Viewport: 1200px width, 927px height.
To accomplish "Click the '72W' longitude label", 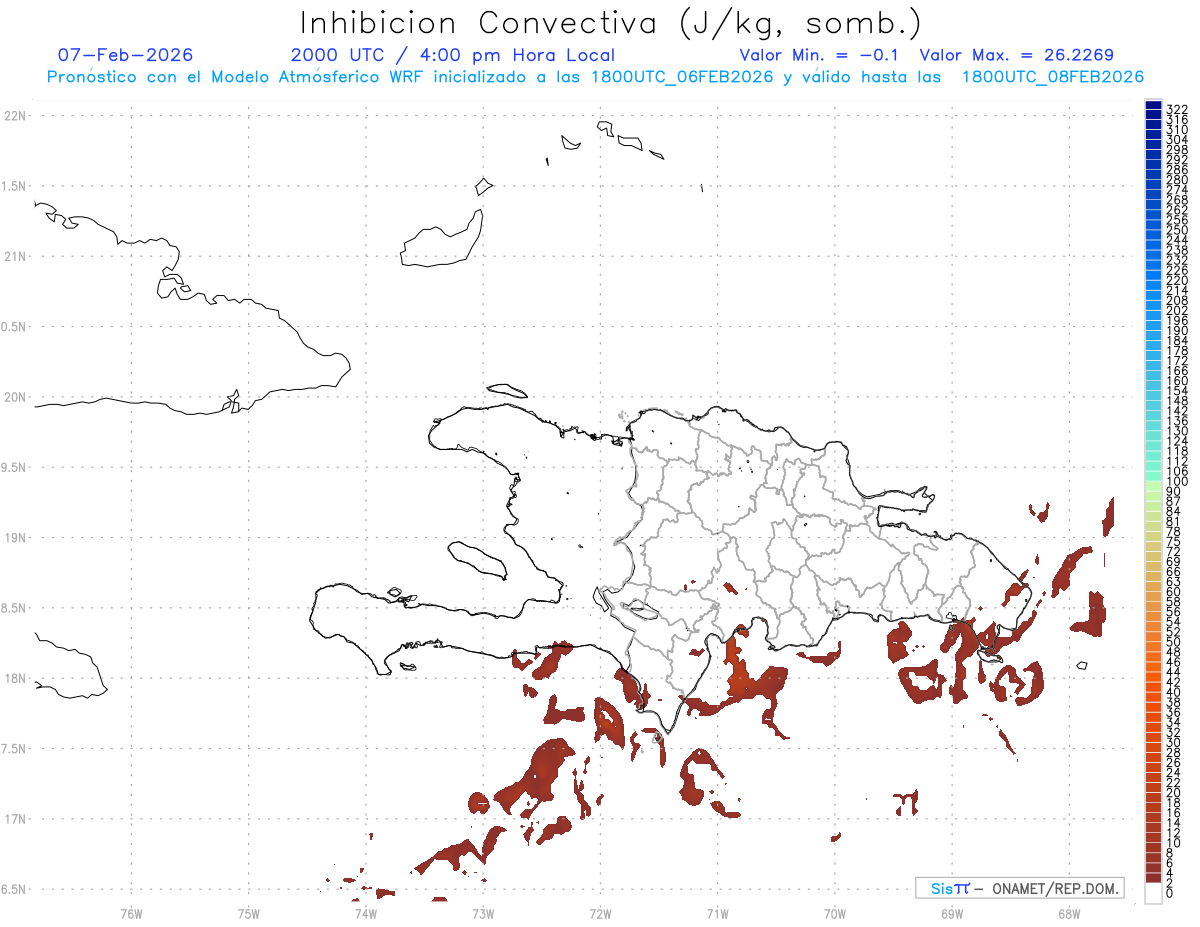I will [600, 913].
